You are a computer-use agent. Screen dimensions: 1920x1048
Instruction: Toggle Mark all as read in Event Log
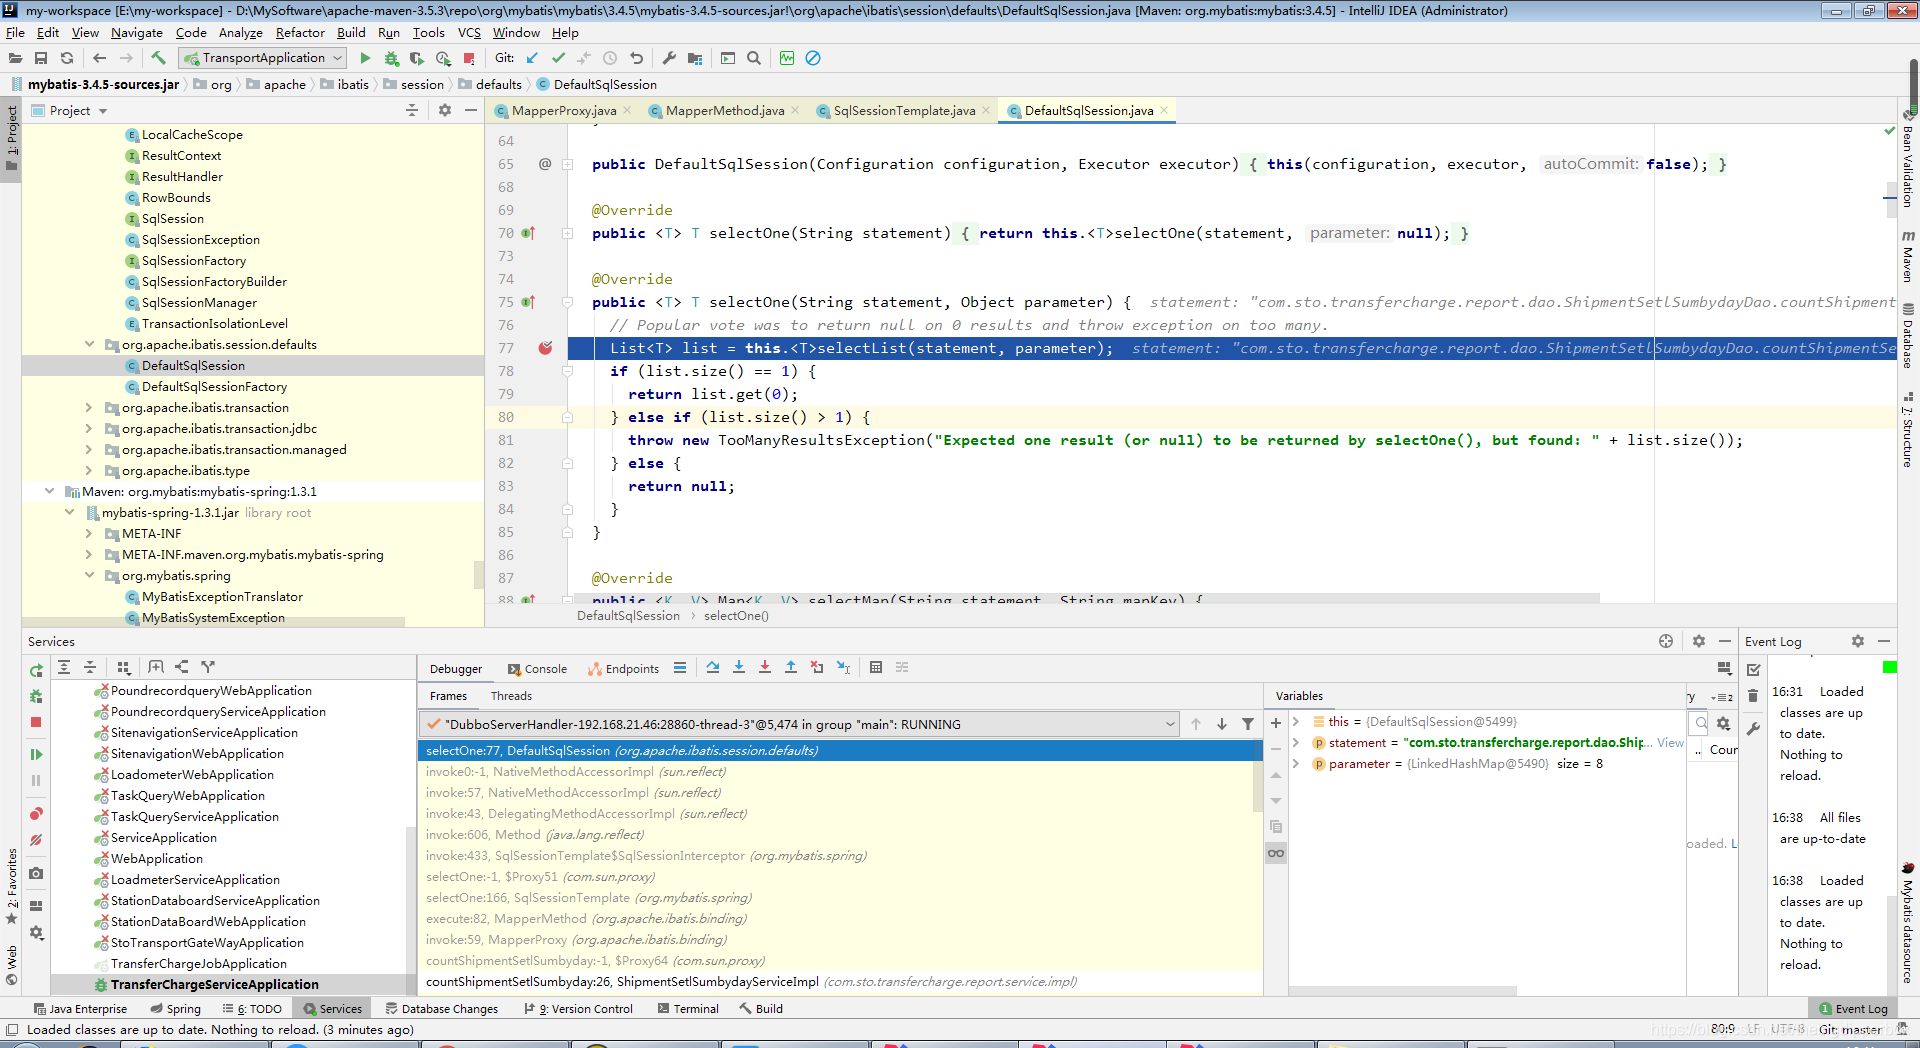(x=1753, y=669)
